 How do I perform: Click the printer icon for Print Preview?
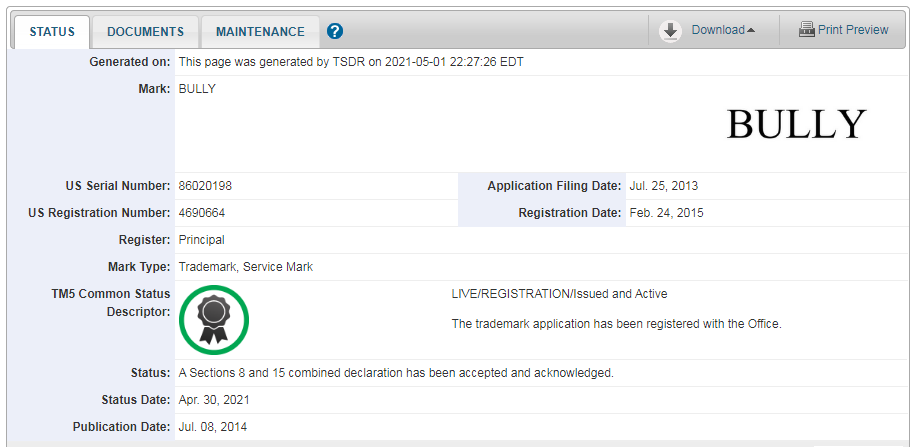click(806, 30)
